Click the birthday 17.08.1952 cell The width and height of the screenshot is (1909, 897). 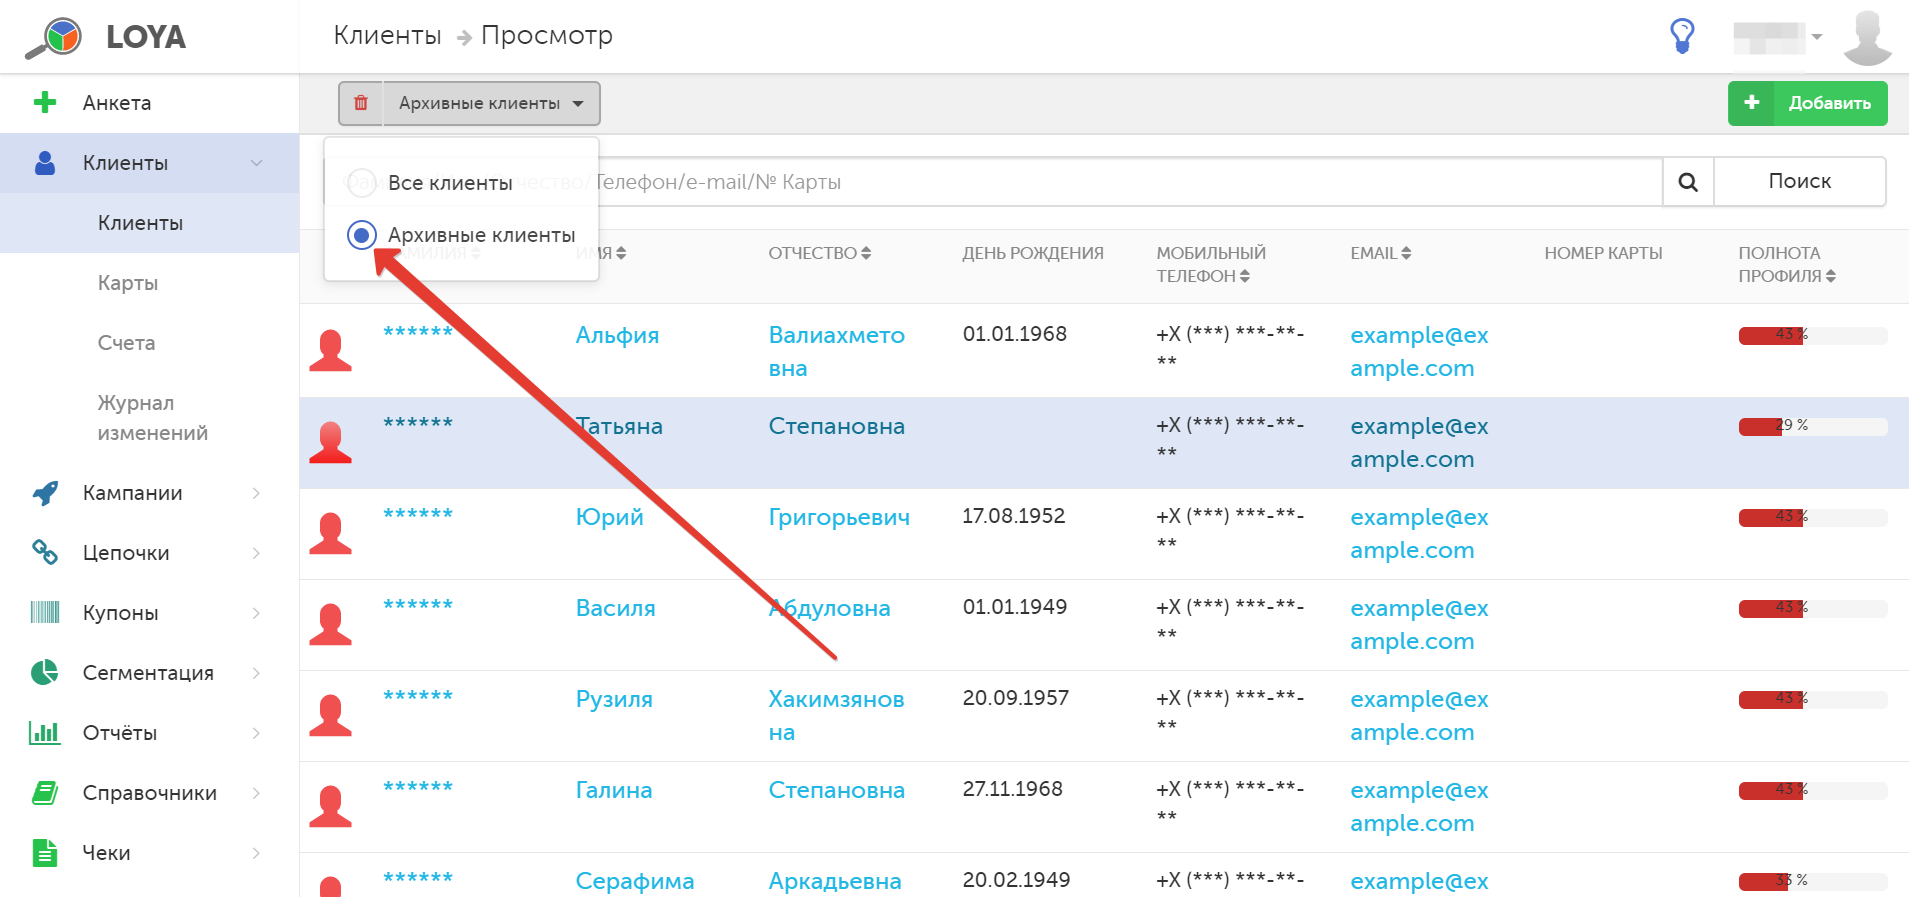pos(1013,516)
